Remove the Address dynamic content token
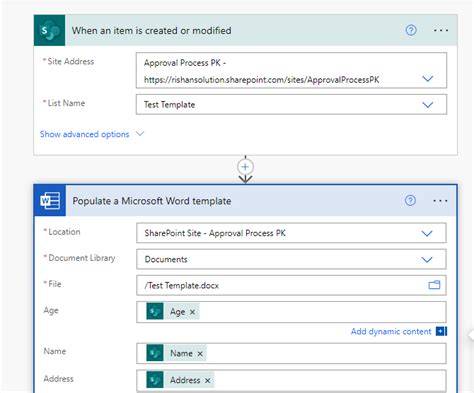 point(207,380)
